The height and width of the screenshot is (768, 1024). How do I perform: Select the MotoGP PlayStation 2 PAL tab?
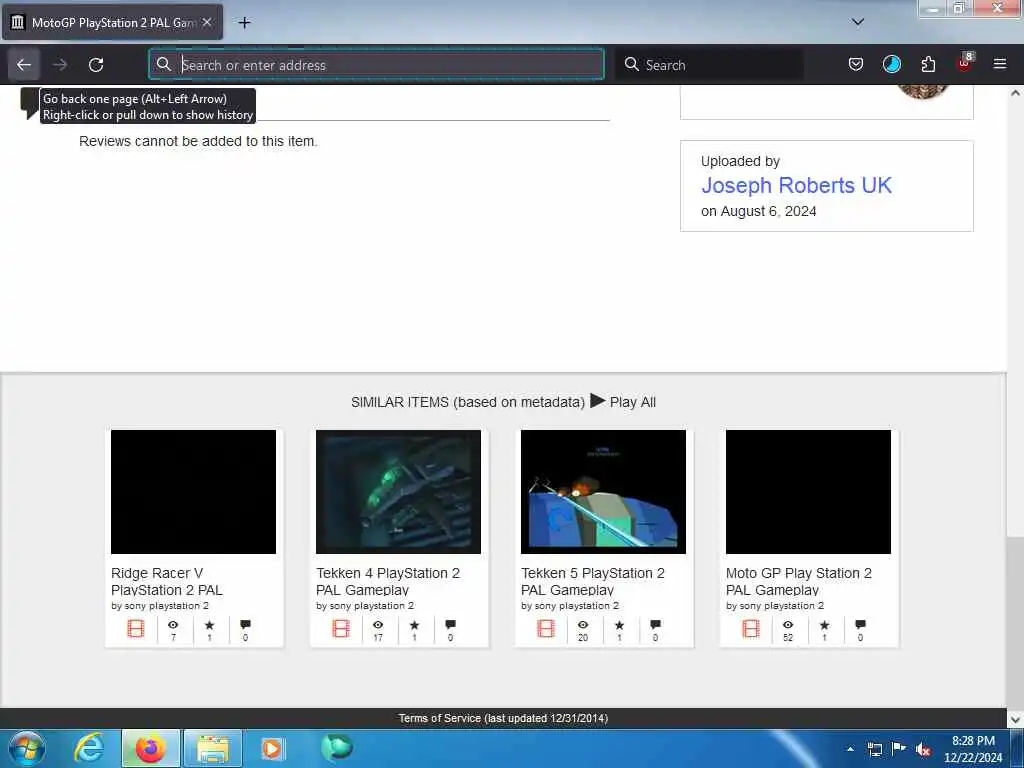tap(112, 22)
